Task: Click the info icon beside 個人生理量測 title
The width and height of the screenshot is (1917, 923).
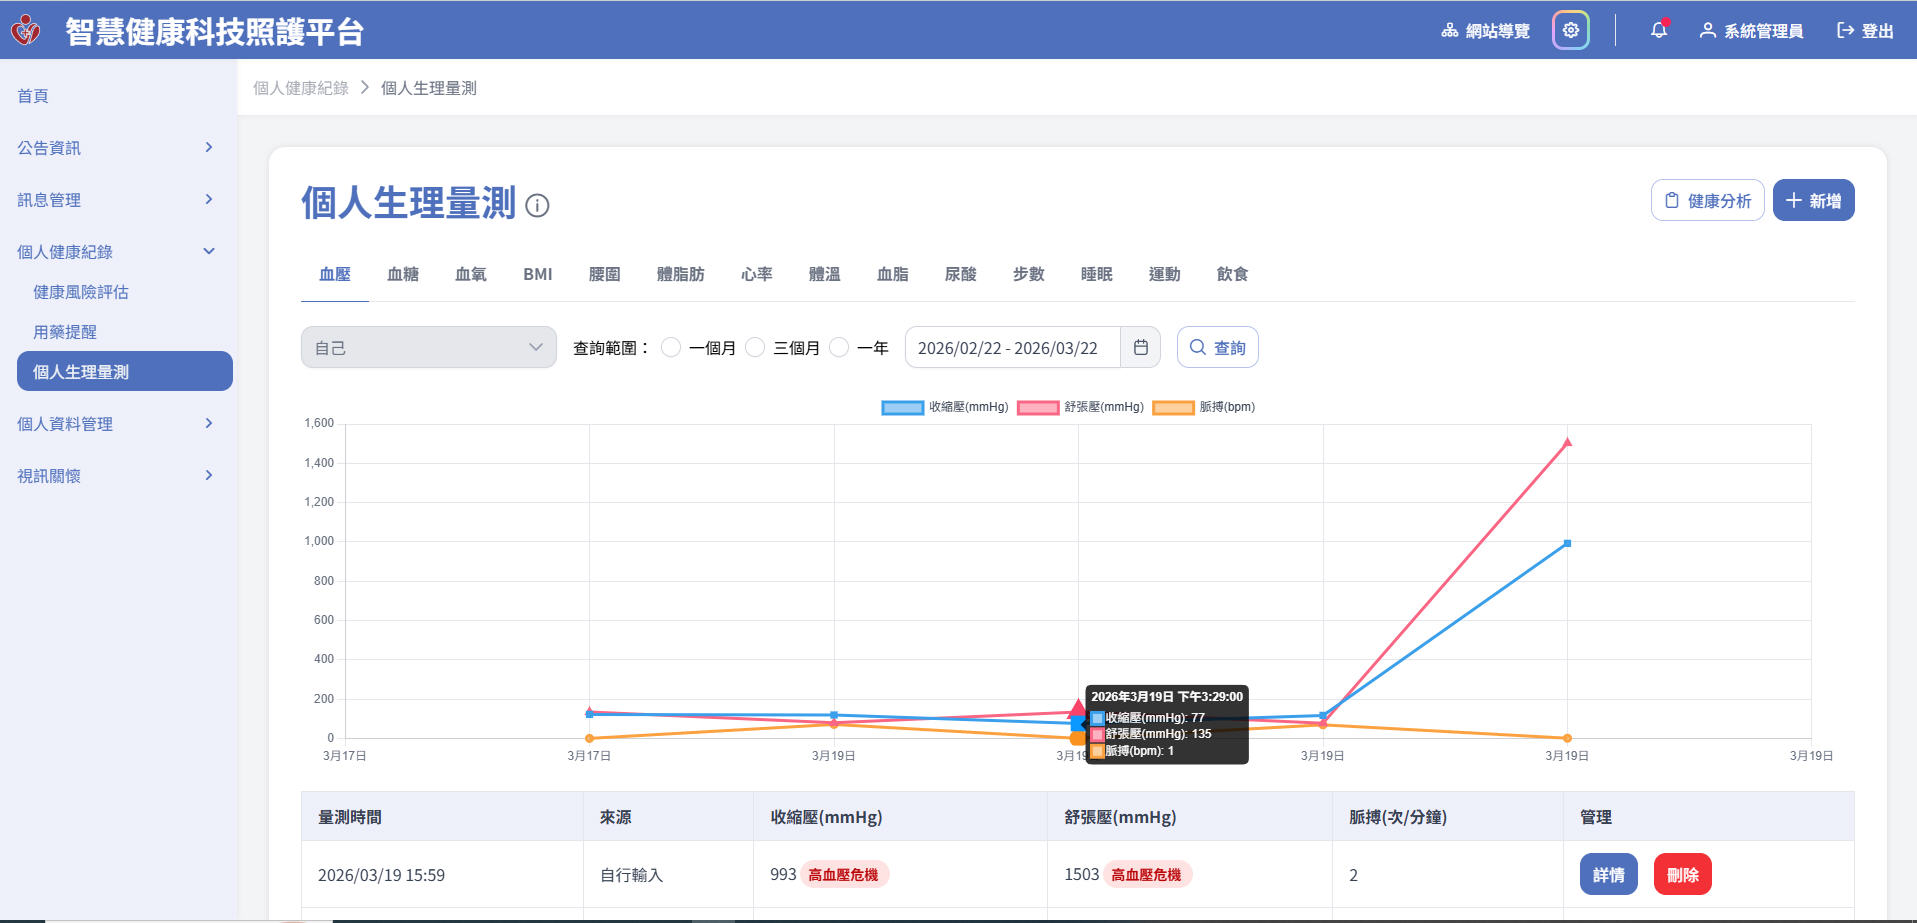Action: point(537,206)
